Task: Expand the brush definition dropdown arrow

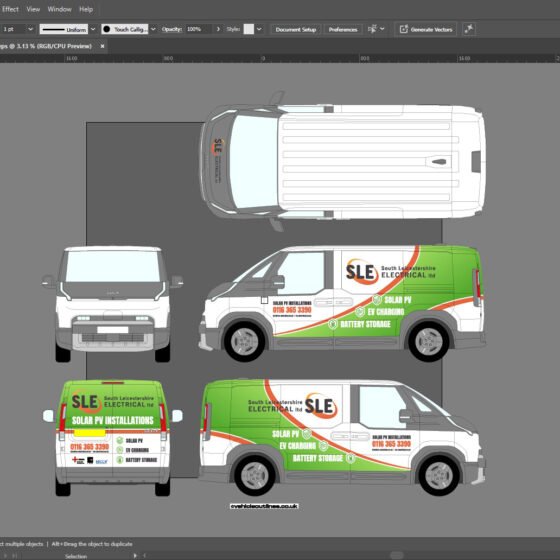Action: click(153, 29)
